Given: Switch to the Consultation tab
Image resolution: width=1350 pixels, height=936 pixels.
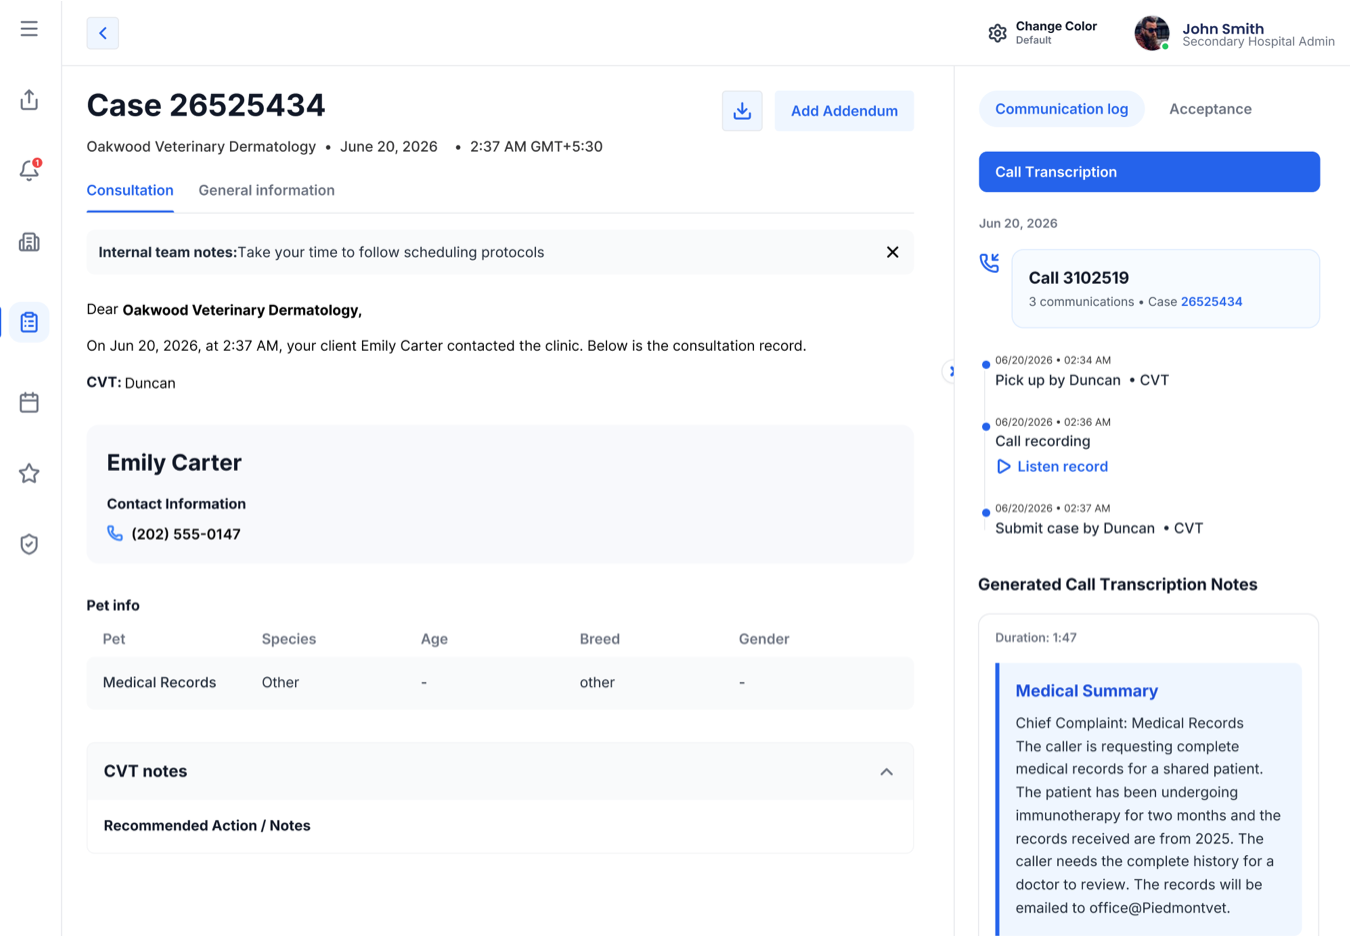Looking at the screenshot, I should coord(130,190).
